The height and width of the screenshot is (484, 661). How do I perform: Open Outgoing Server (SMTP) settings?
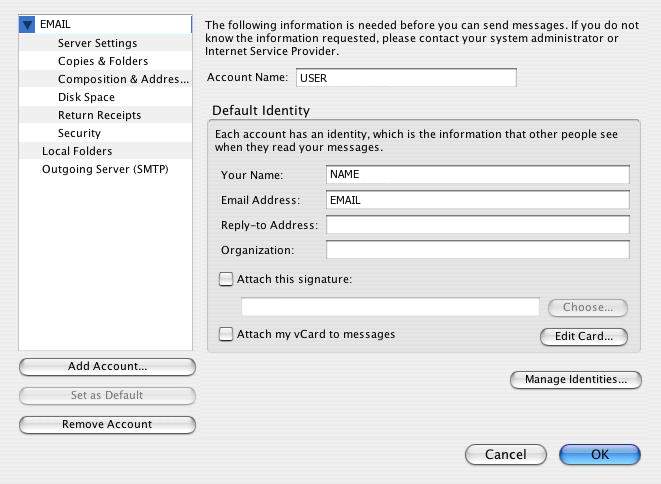click(105, 169)
